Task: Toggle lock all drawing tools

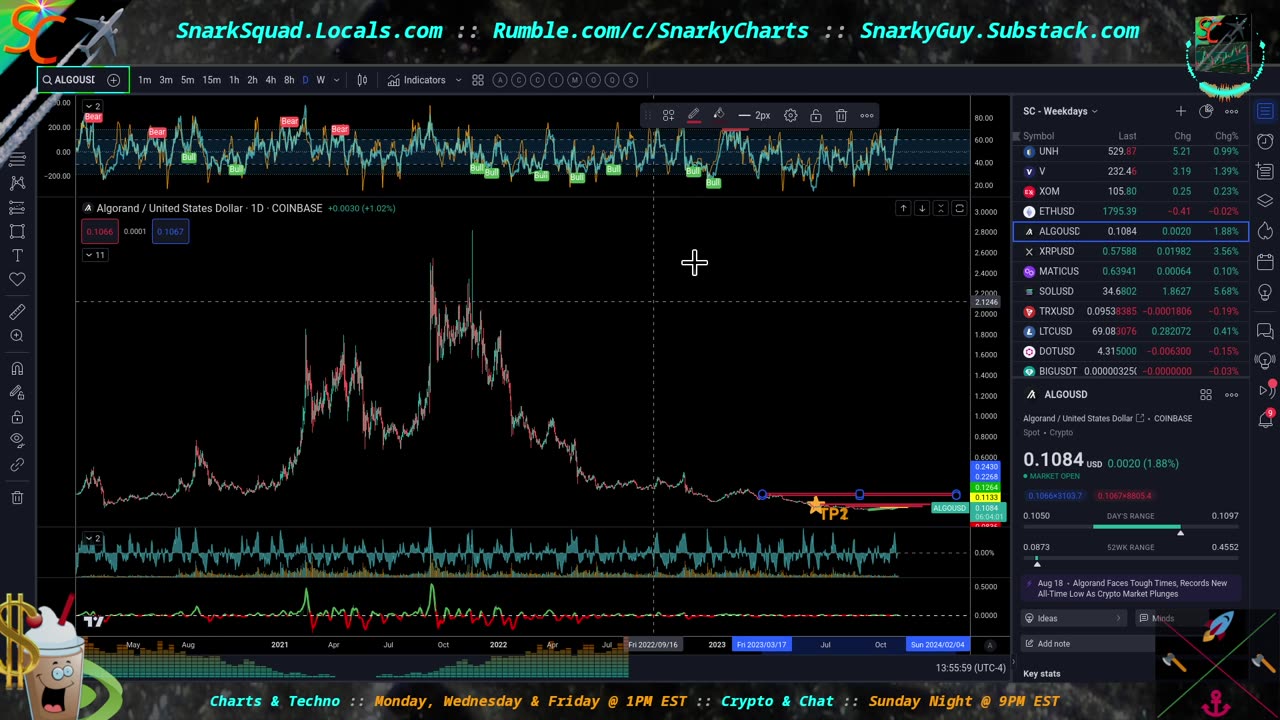Action: click(17, 417)
